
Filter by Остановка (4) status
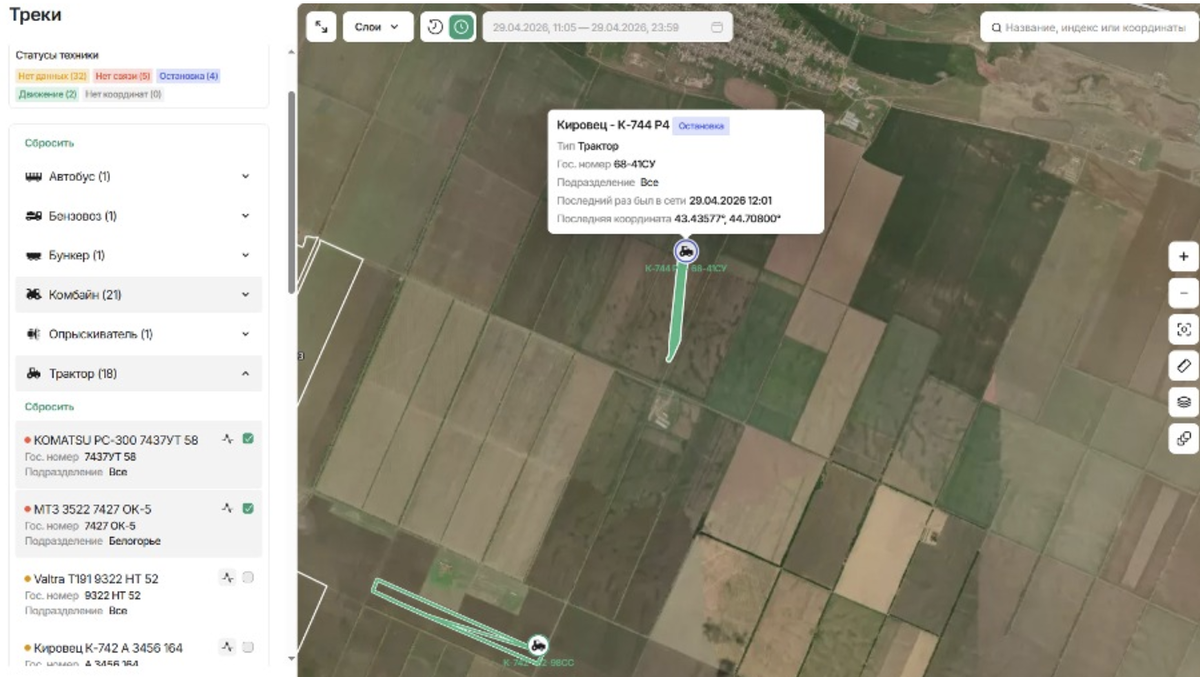click(x=189, y=76)
